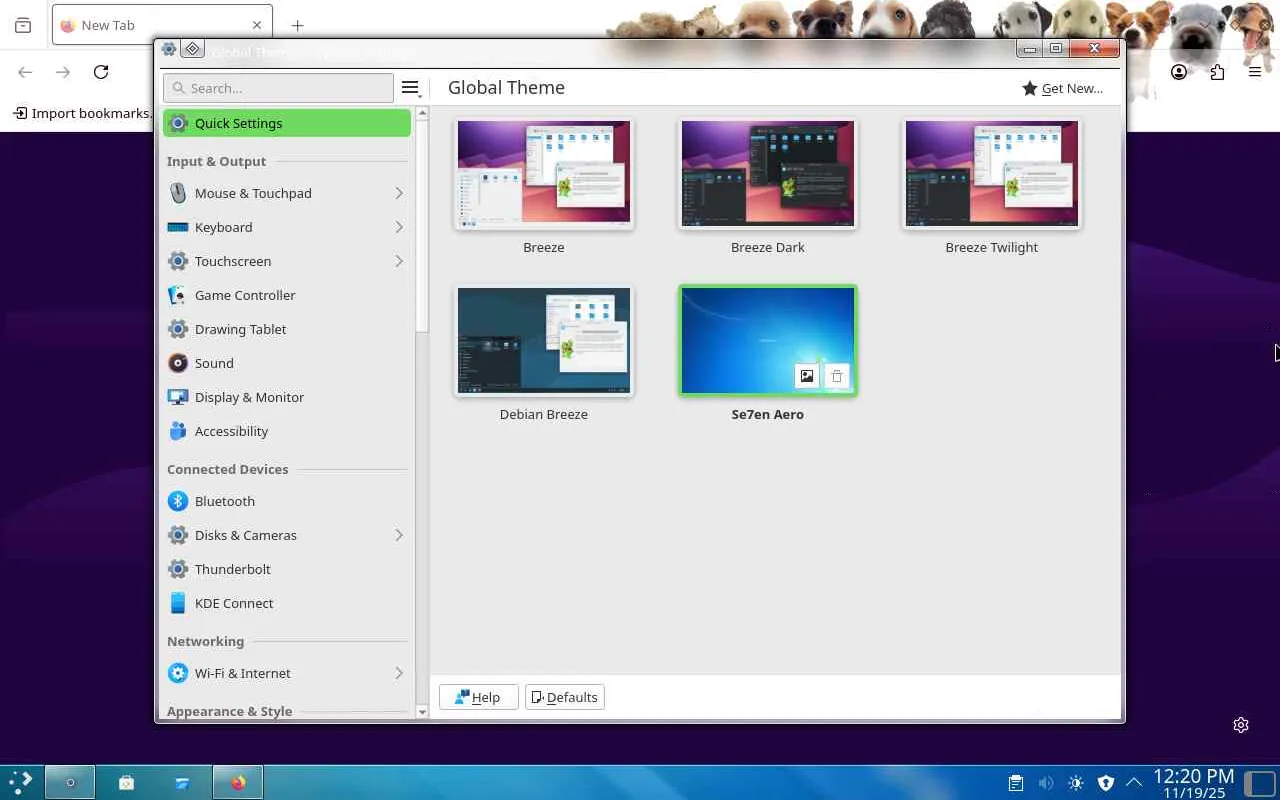Close the New Tab browser tab

click(257, 25)
